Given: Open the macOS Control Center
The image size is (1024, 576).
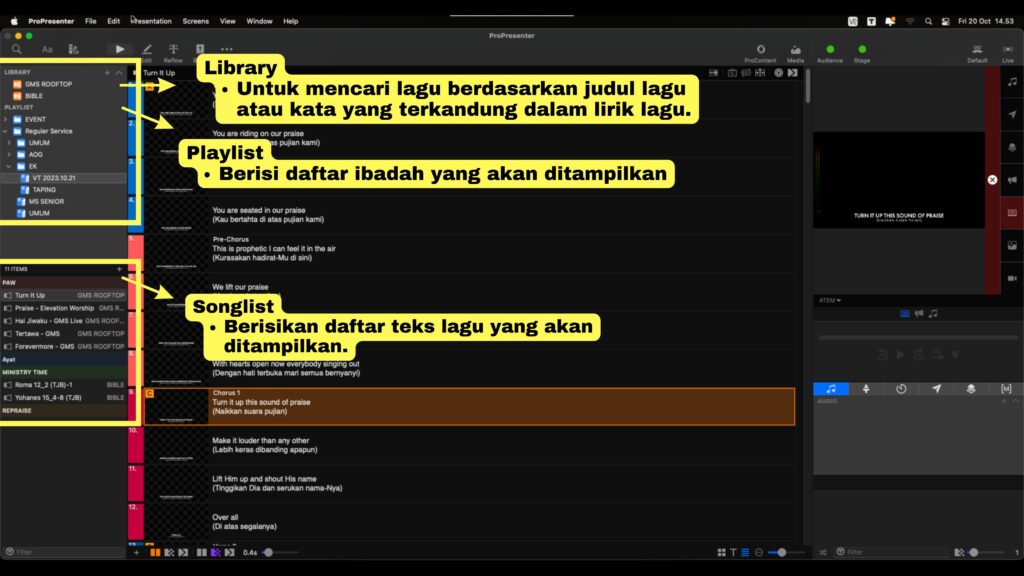Looking at the screenshot, I should (945, 22).
